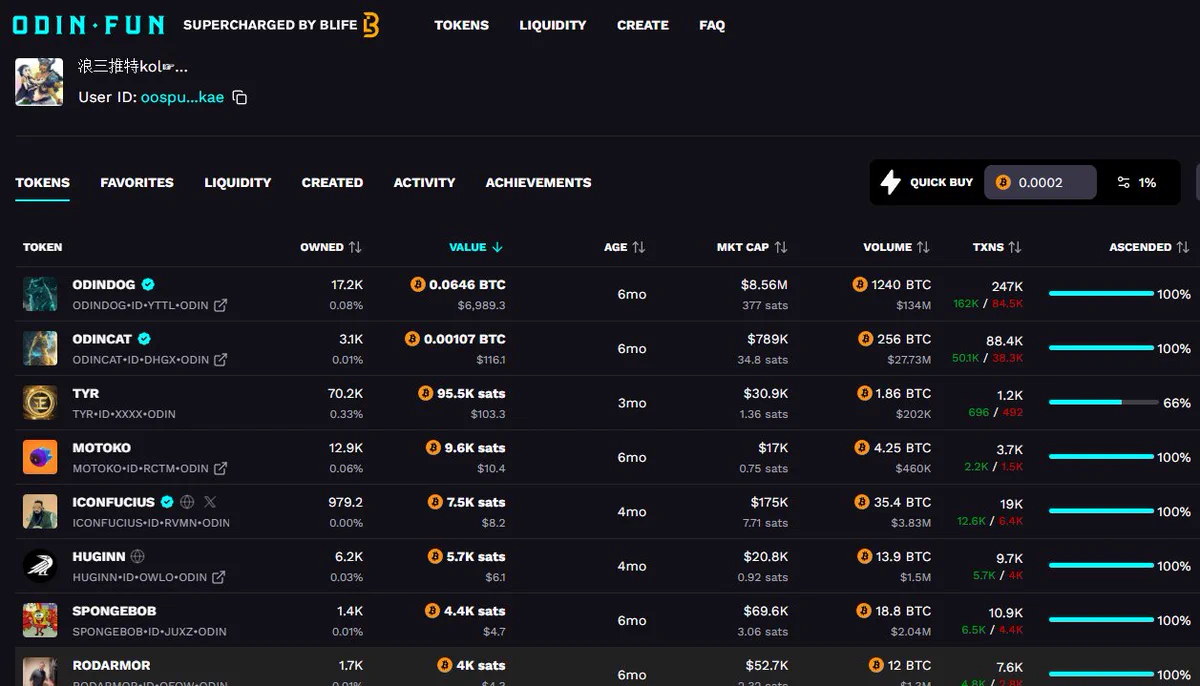This screenshot has height=686, width=1200.
Task: Click the user profile avatar picture
Action: (39, 82)
